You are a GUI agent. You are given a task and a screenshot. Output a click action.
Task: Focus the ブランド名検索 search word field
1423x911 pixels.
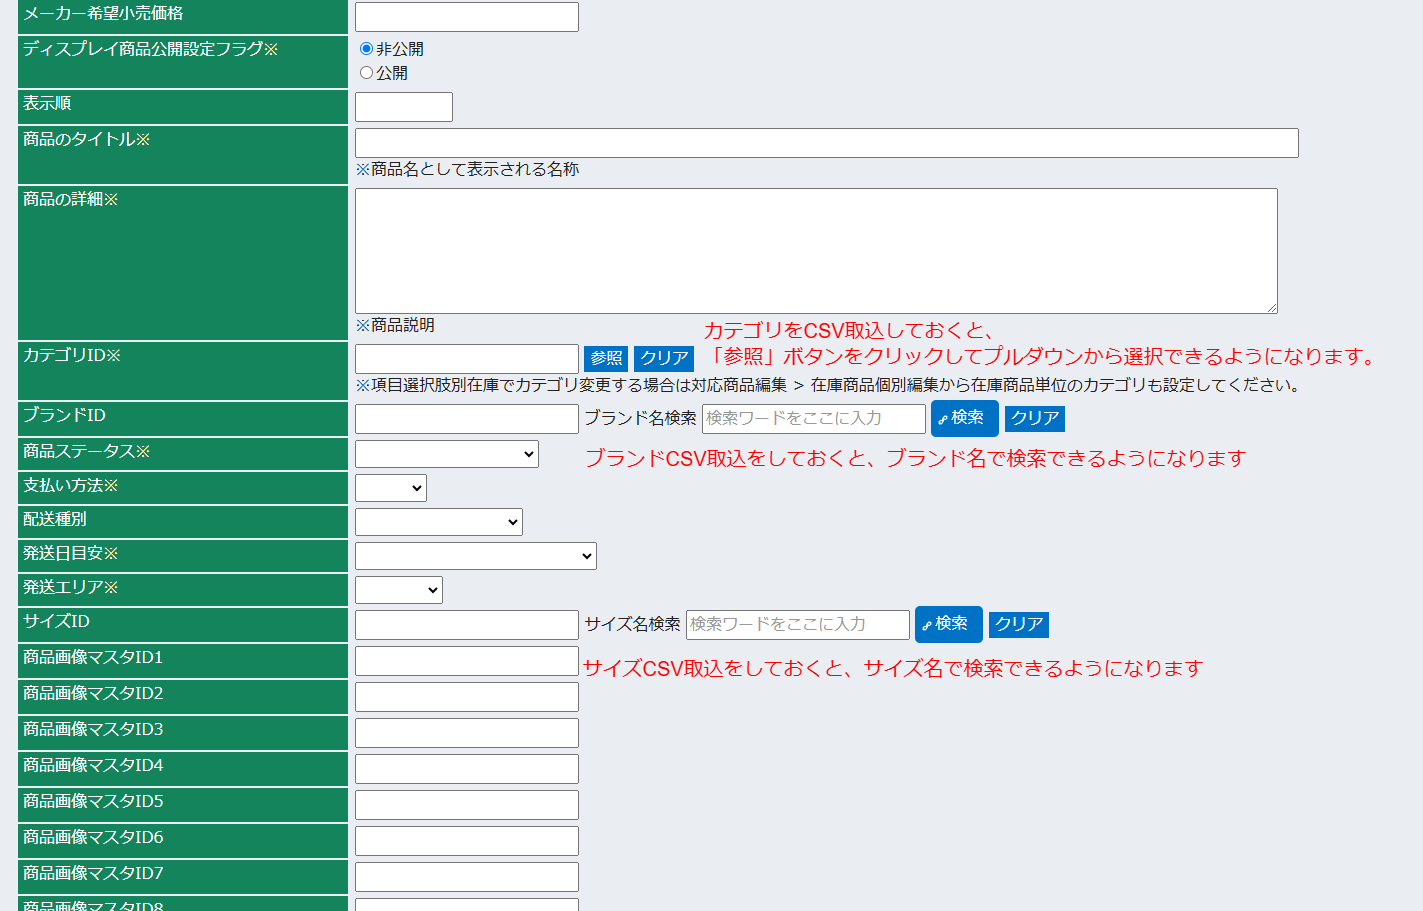(x=814, y=419)
